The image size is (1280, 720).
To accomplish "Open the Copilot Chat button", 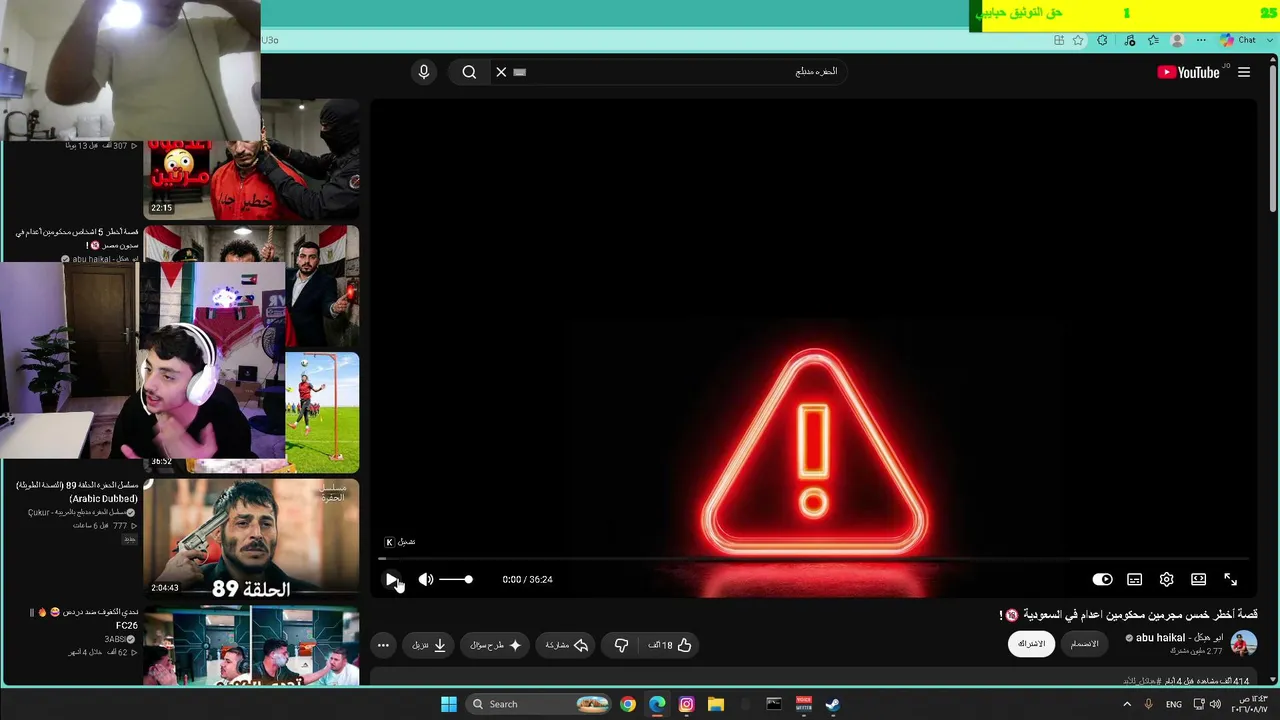I will click(x=1238, y=40).
